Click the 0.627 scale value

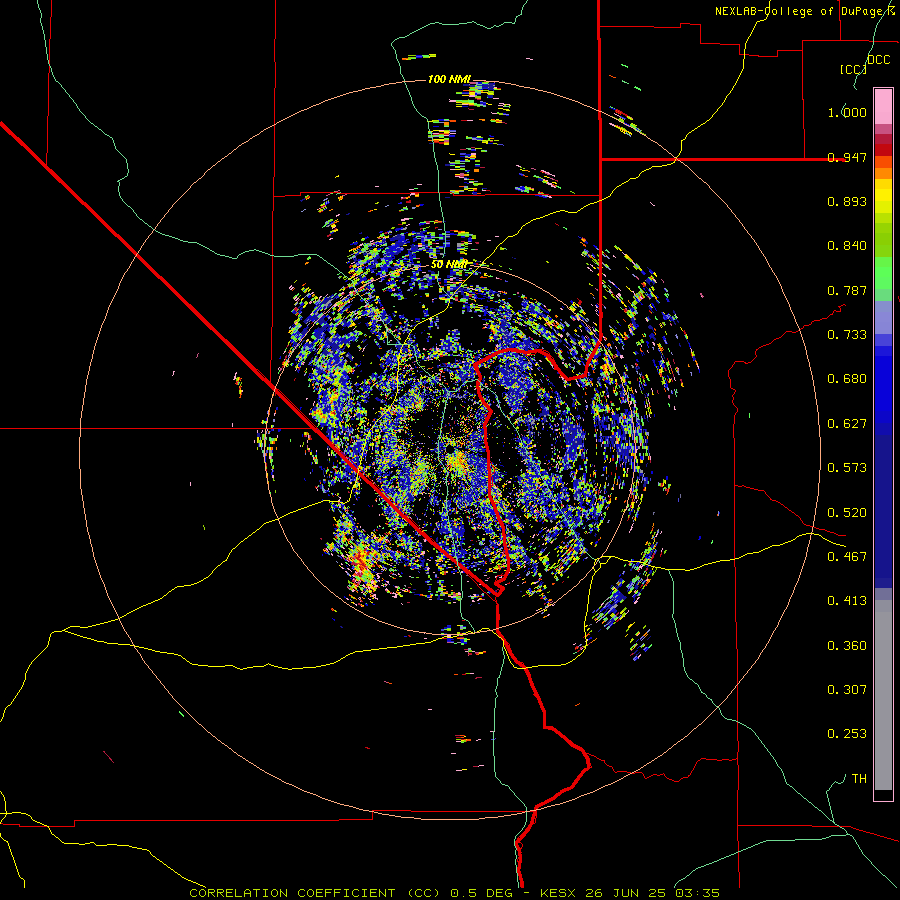[847, 424]
